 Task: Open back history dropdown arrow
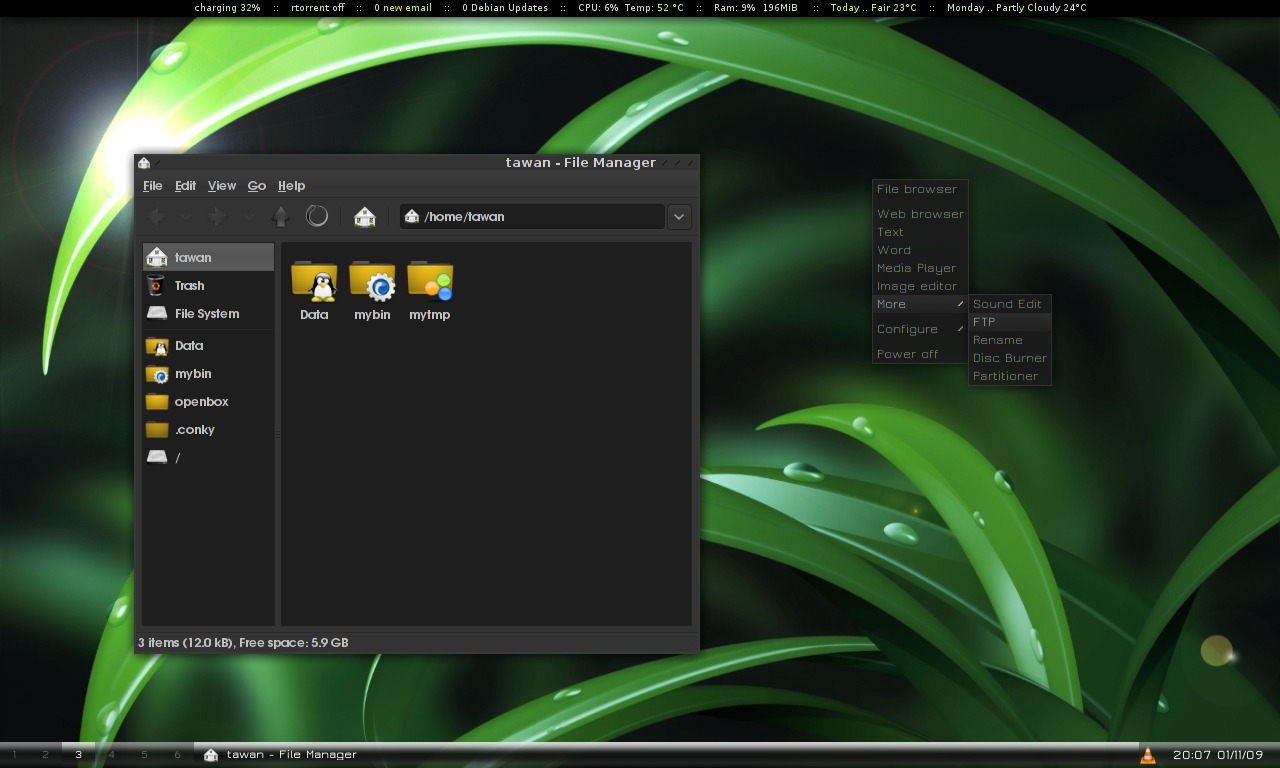click(186, 216)
